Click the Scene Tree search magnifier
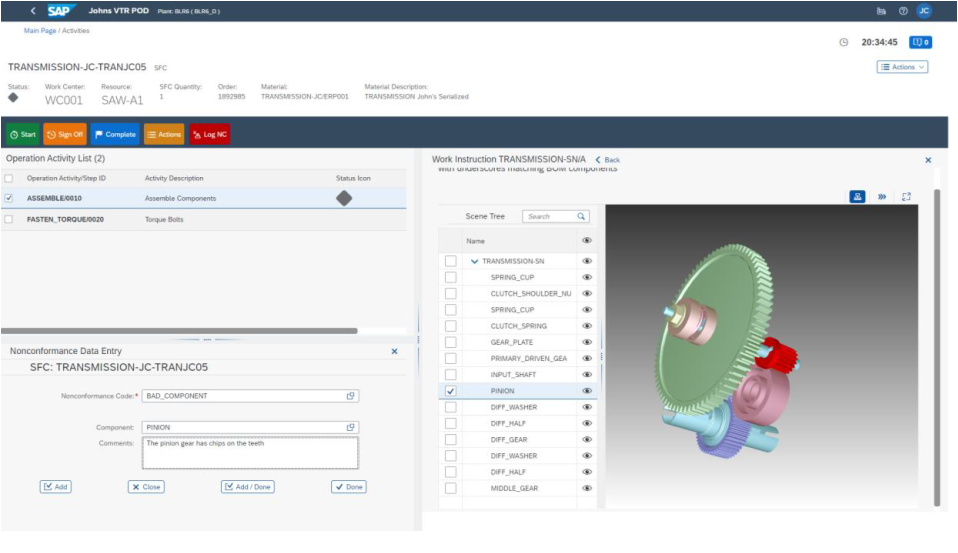This screenshot has height=553, width=958. tap(581, 216)
